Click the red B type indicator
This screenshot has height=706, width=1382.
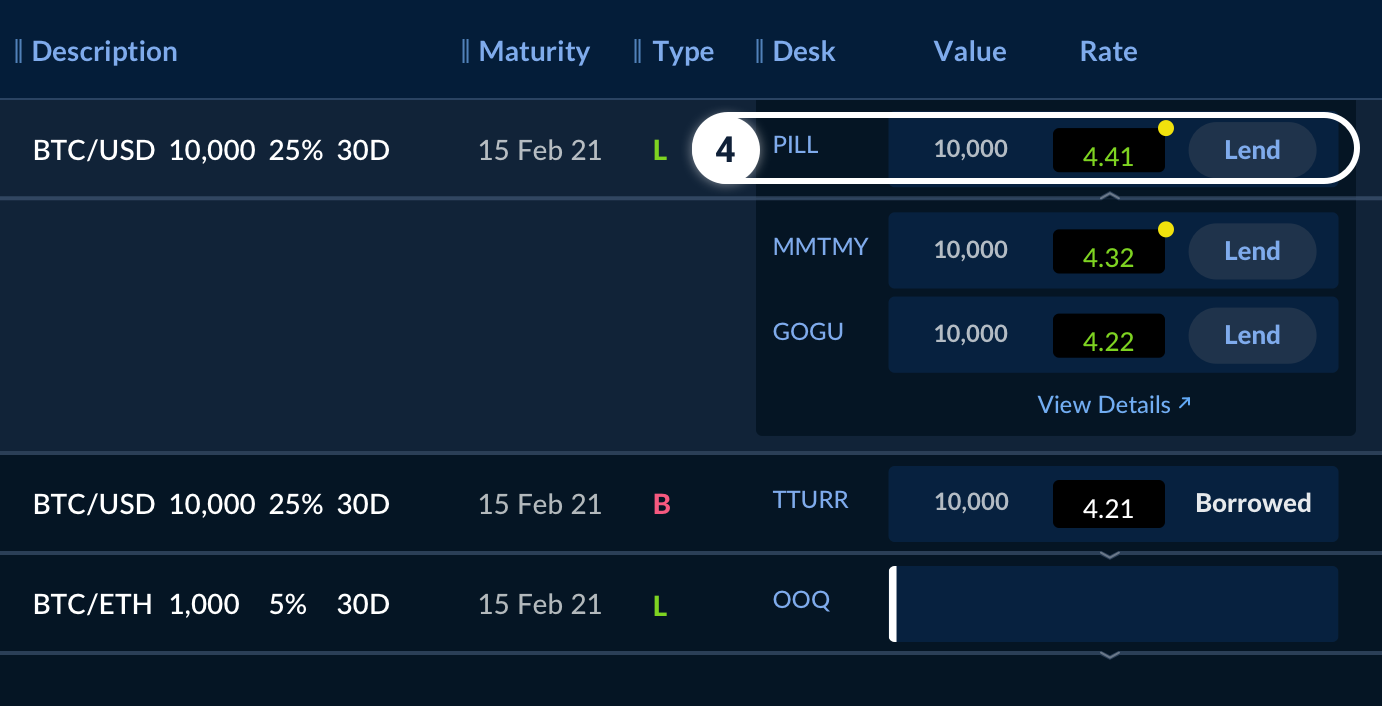(x=661, y=504)
